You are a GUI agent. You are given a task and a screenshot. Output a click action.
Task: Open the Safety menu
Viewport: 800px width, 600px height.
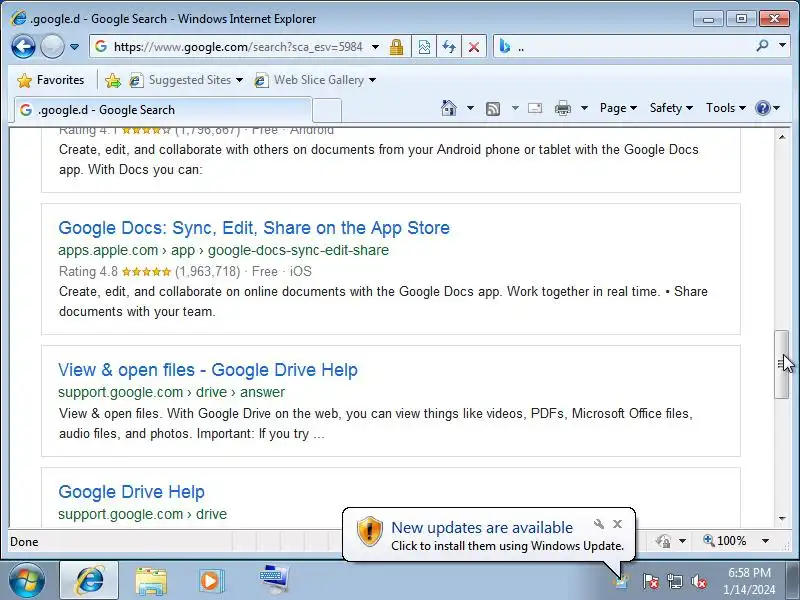671,108
